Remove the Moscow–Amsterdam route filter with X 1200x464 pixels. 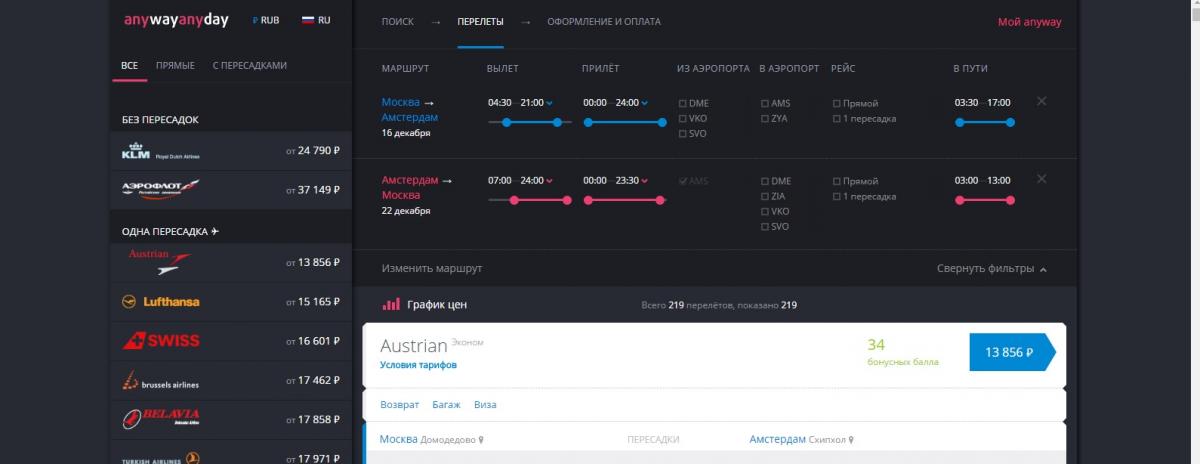click(x=1042, y=101)
